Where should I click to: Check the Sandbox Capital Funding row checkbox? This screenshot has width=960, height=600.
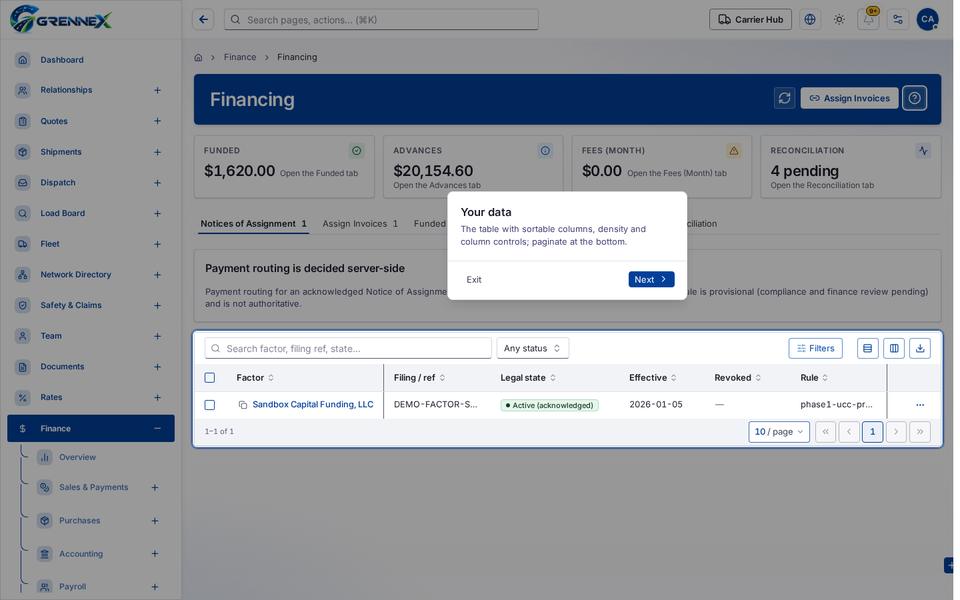209,405
